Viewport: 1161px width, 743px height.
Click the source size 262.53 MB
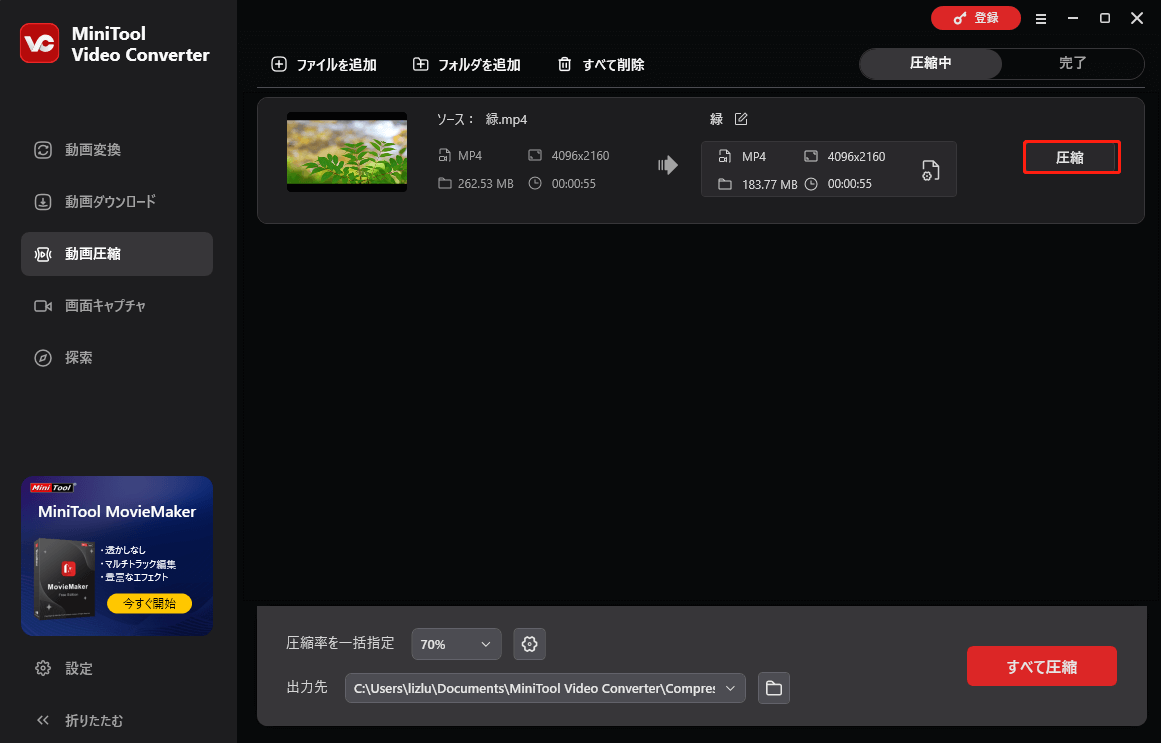(x=486, y=184)
